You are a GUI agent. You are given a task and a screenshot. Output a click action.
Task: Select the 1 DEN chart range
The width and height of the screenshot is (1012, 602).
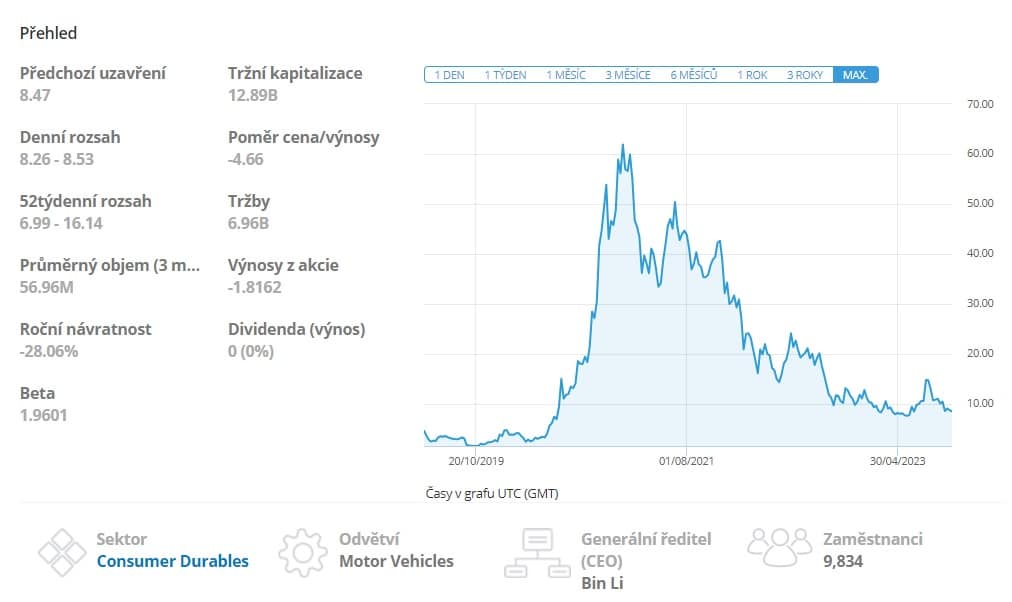click(x=449, y=74)
